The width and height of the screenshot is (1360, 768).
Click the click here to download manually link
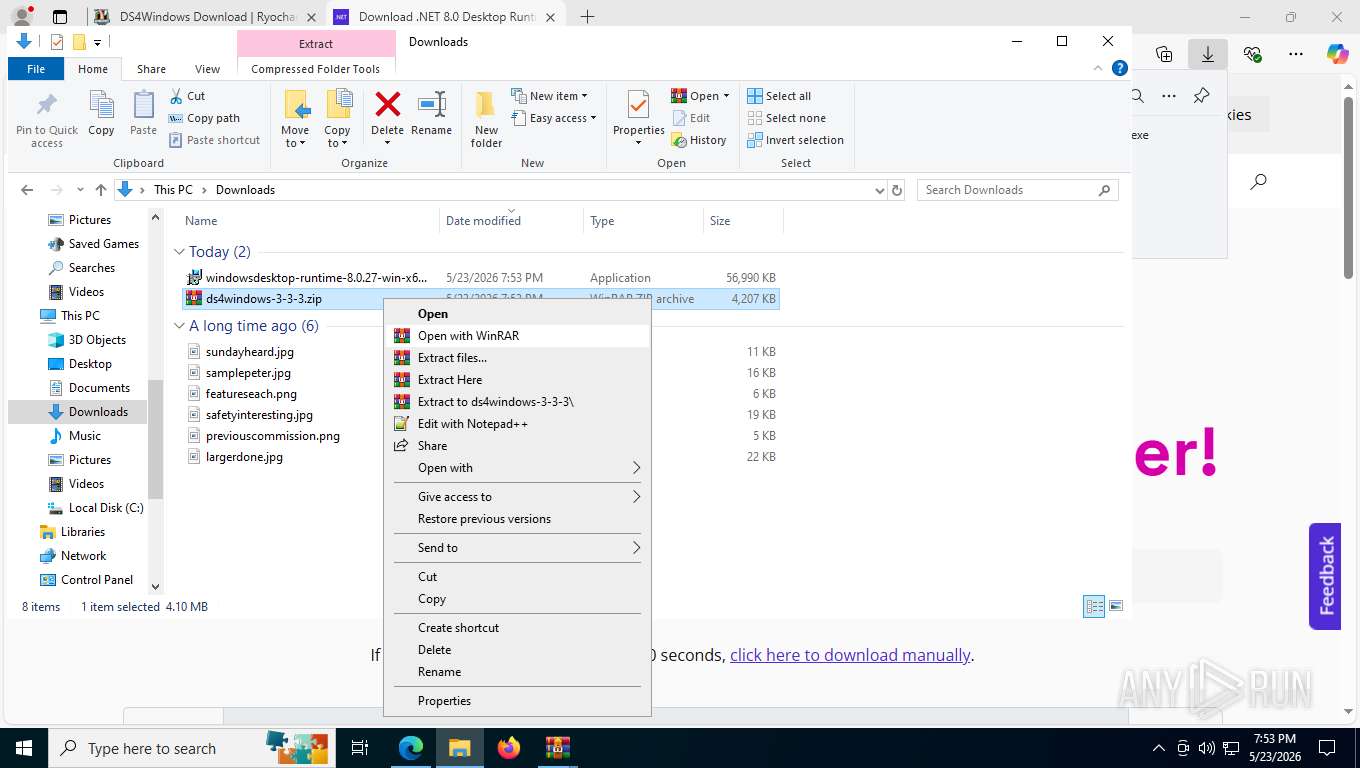click(850, 655)
